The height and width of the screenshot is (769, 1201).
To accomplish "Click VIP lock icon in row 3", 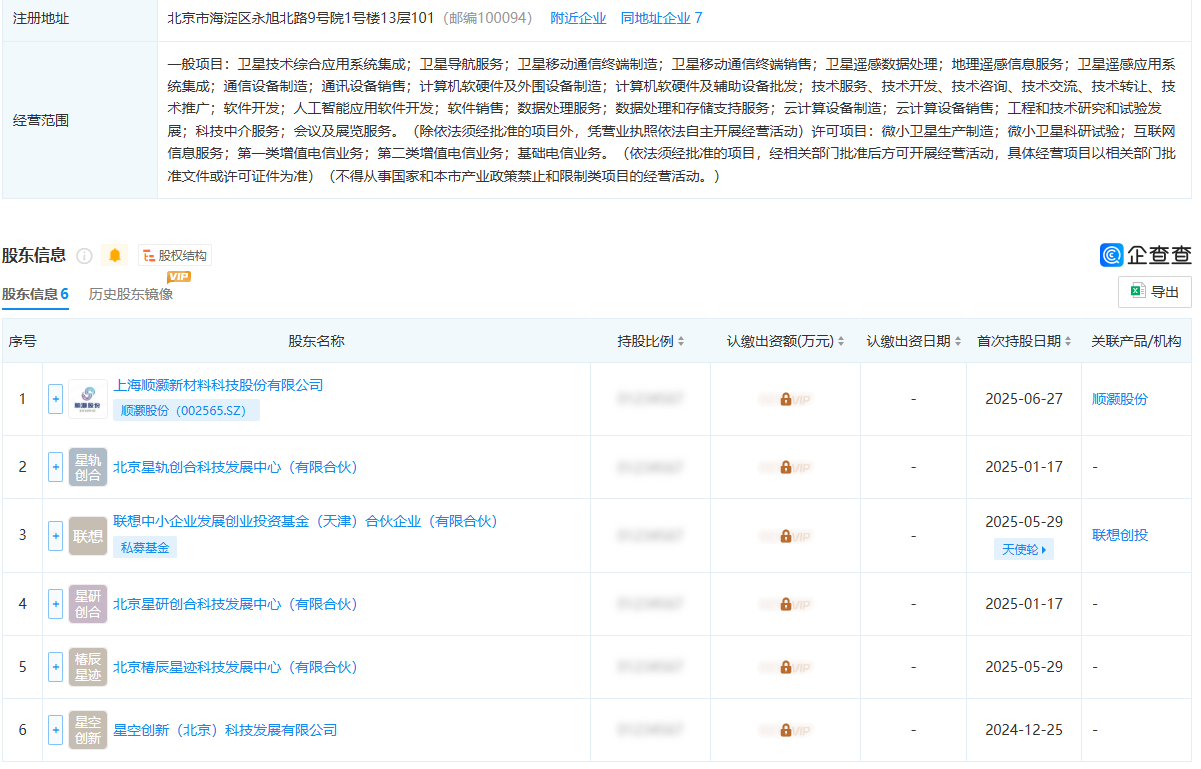I will [x=785, y=535].
